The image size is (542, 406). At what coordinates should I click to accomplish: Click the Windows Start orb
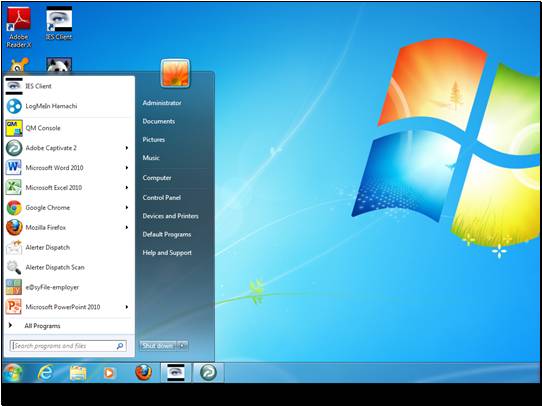tap(13, 373)
